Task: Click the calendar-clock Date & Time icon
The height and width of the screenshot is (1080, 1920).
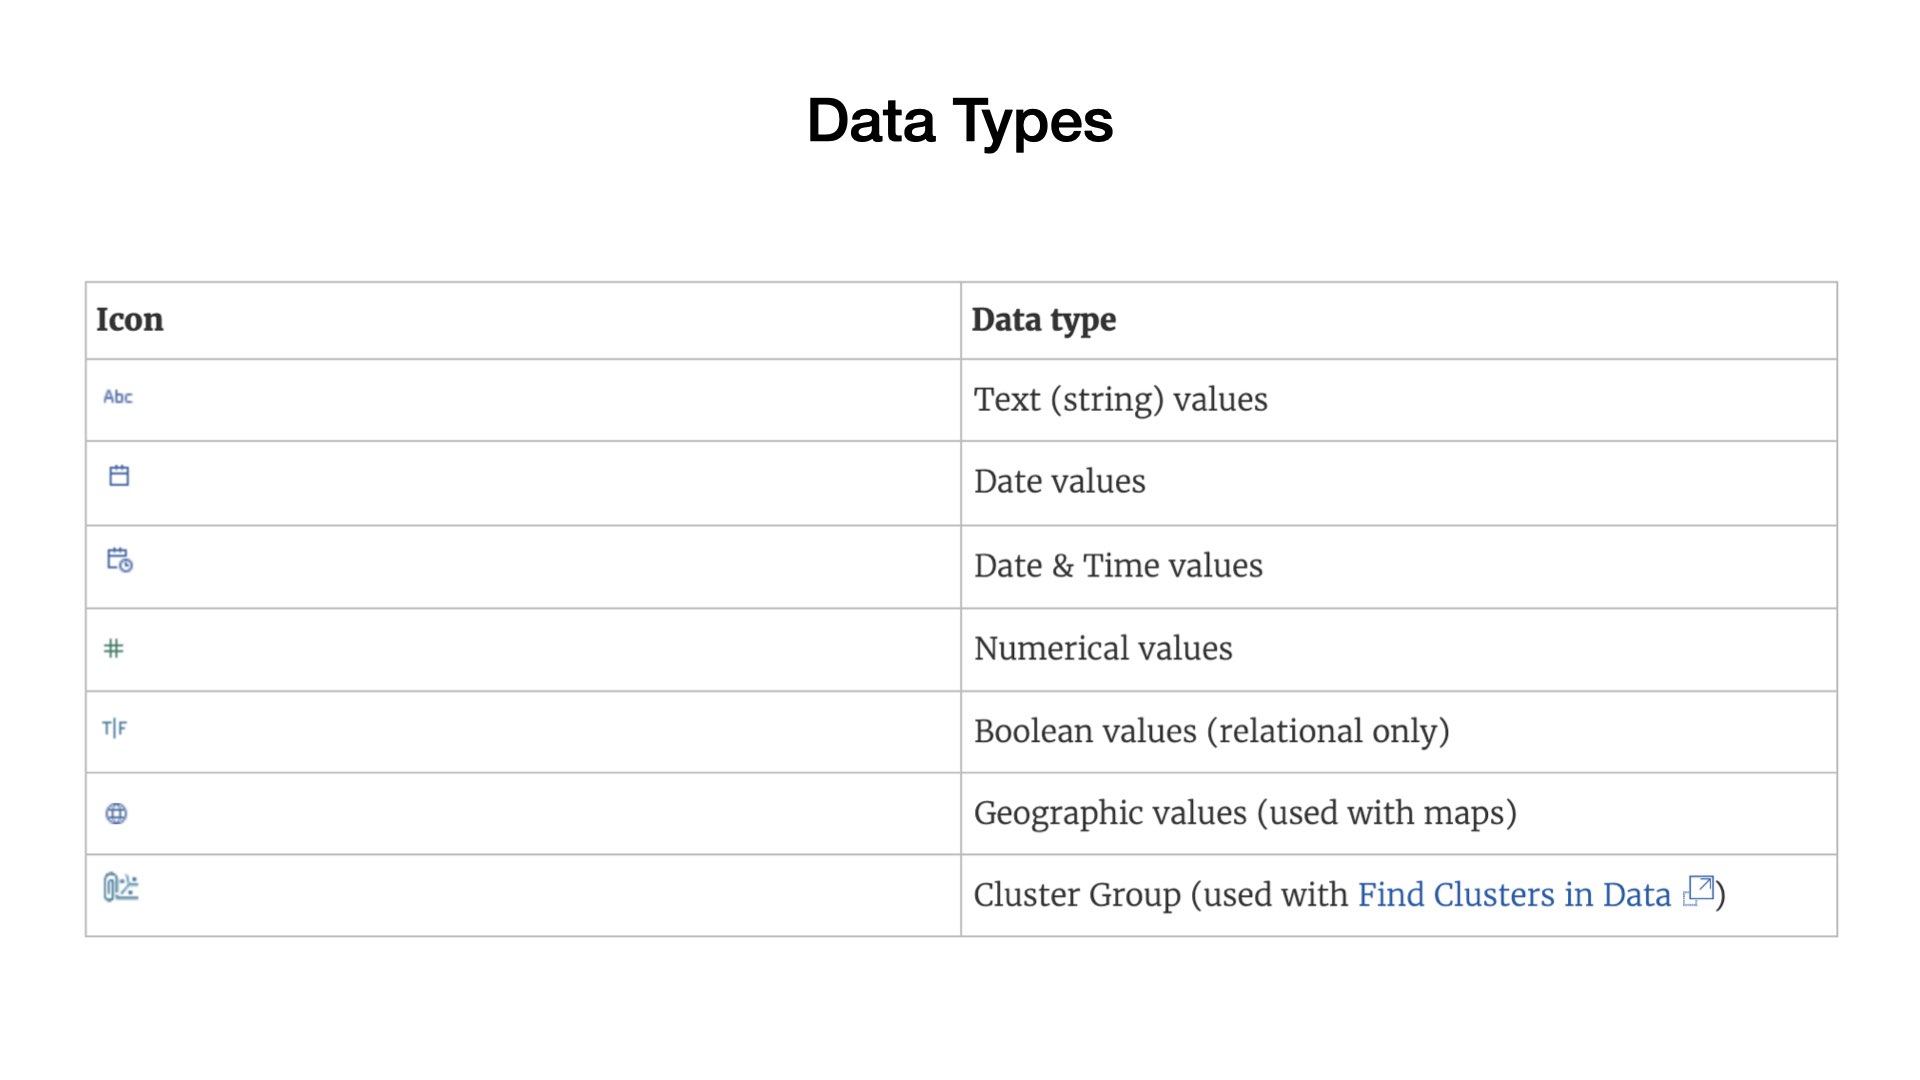Action: click(x=120, y=560)
